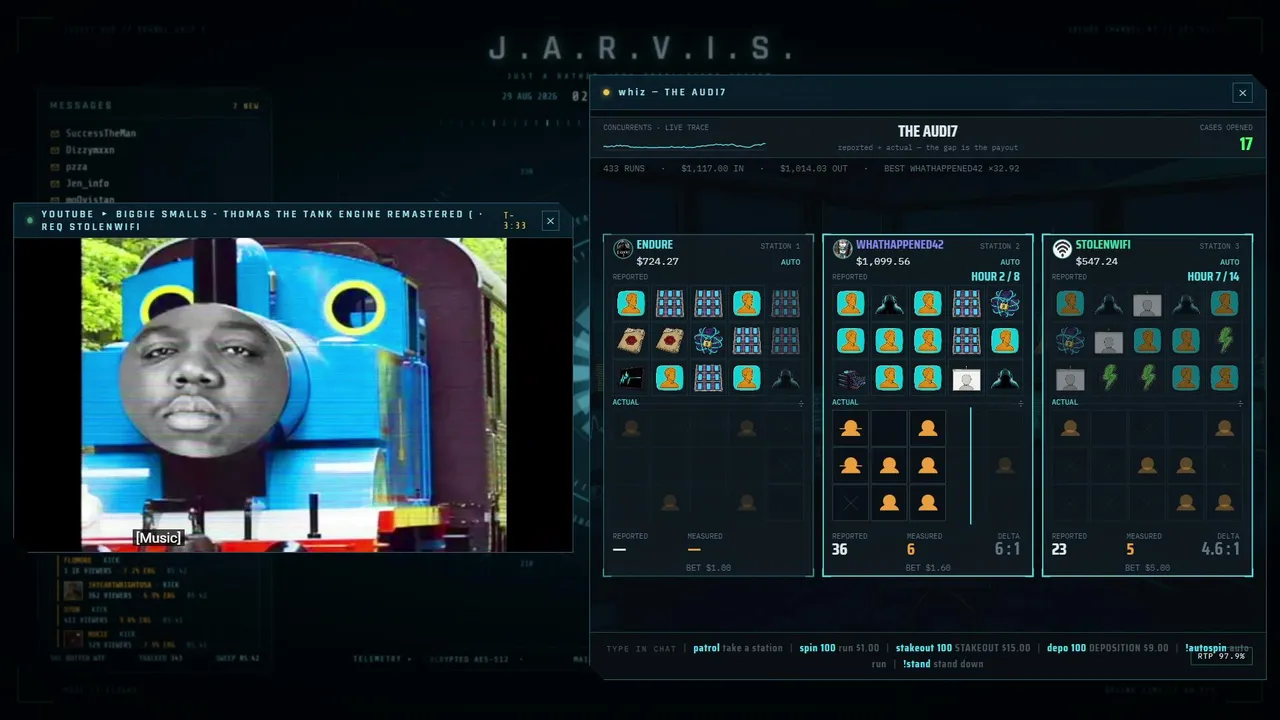
Task: Click the 433 RUNS stat
Action: pyautogui.click(x=624, y=169)
